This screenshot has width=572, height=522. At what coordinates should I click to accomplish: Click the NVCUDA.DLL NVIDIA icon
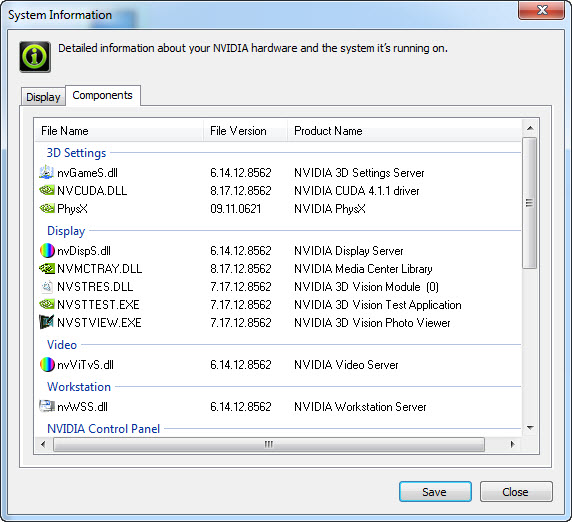[46, 190]
